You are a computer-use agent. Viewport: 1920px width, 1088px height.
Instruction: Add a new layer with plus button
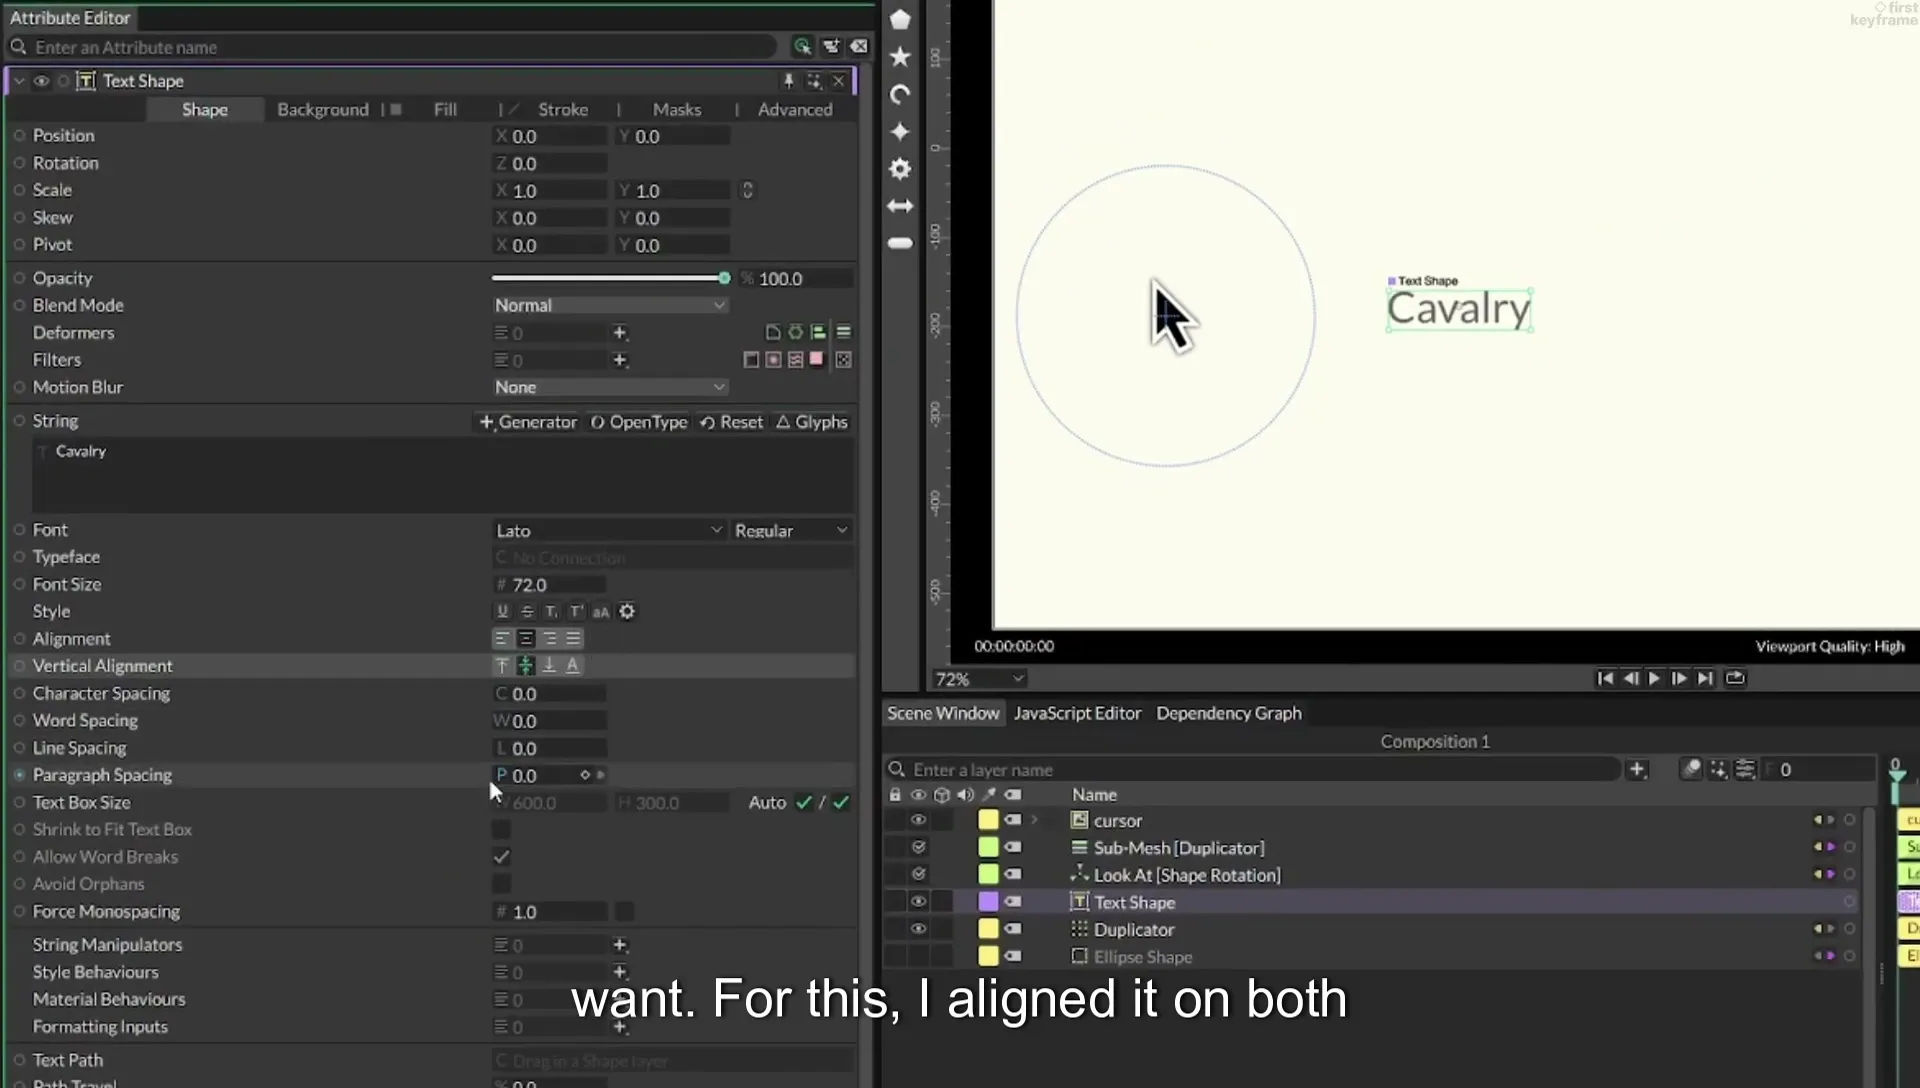tap(1637, 769)
